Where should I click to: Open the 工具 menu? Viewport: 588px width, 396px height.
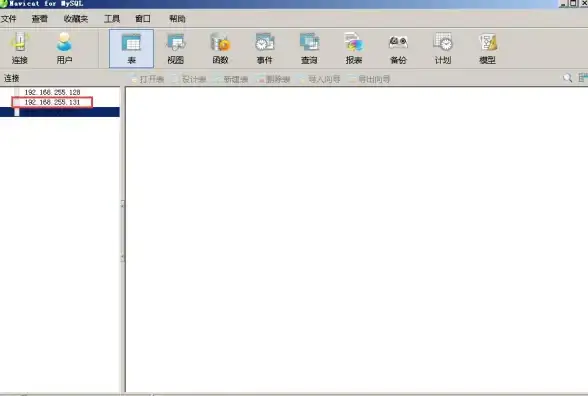(x=112, y=18)
